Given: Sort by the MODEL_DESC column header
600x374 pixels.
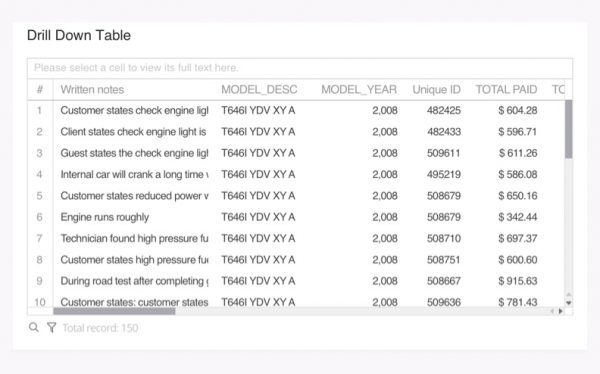Looking at the screenshot, I should click(x=259, y=90).
